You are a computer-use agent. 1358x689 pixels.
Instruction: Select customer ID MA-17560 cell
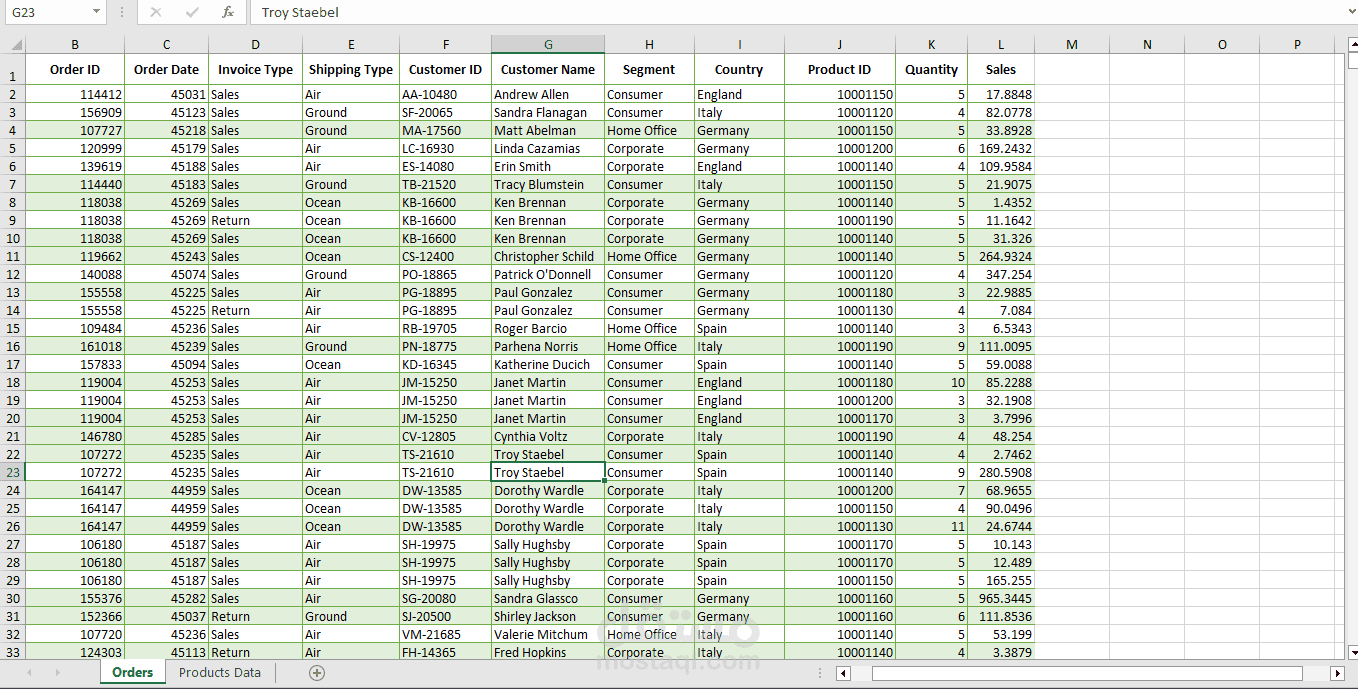[446, 130]
